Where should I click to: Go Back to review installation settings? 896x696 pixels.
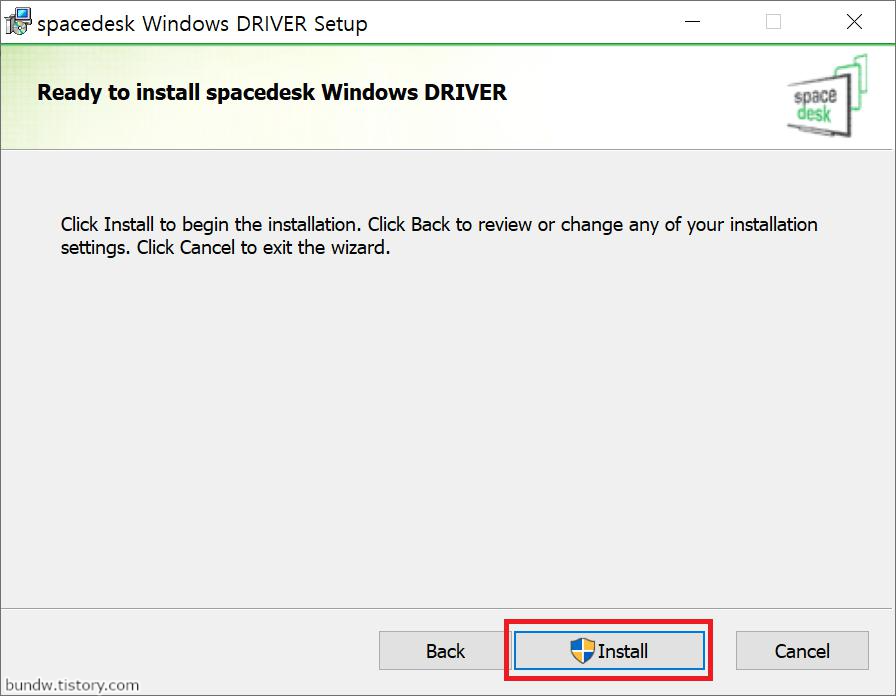click(445, 650)
